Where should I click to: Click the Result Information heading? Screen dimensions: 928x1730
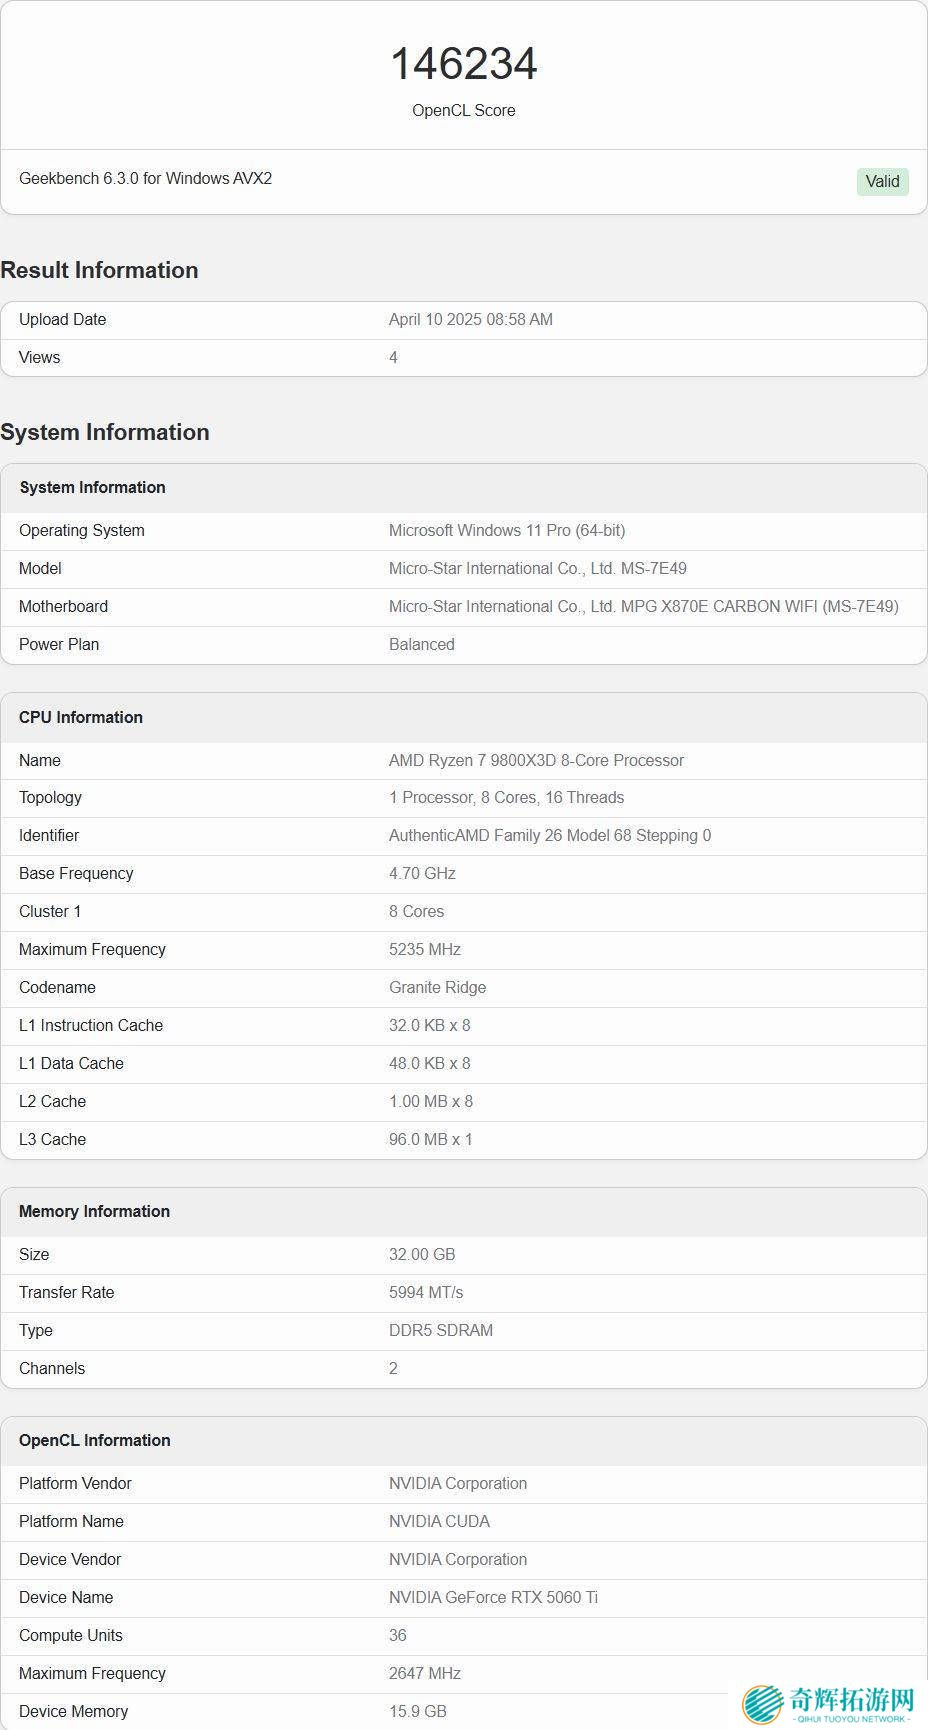99,270
